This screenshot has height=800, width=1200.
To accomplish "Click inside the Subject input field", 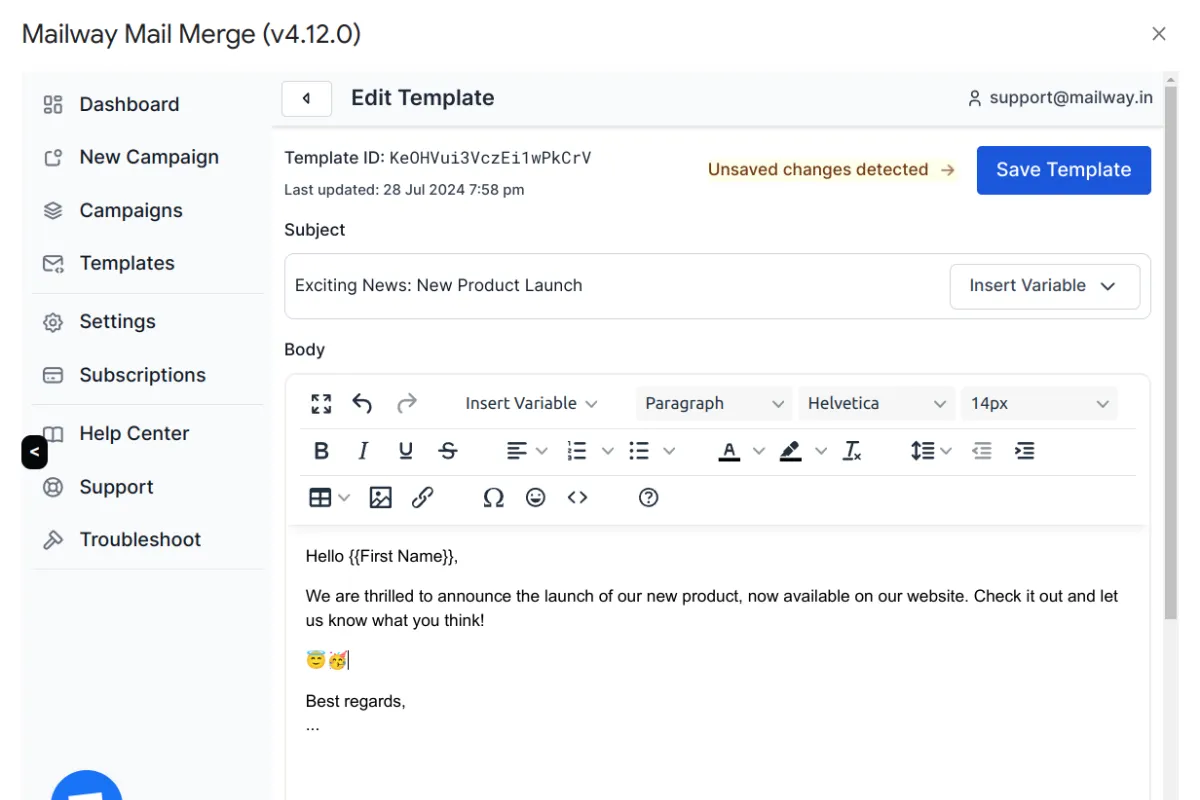I will (600, 285).
